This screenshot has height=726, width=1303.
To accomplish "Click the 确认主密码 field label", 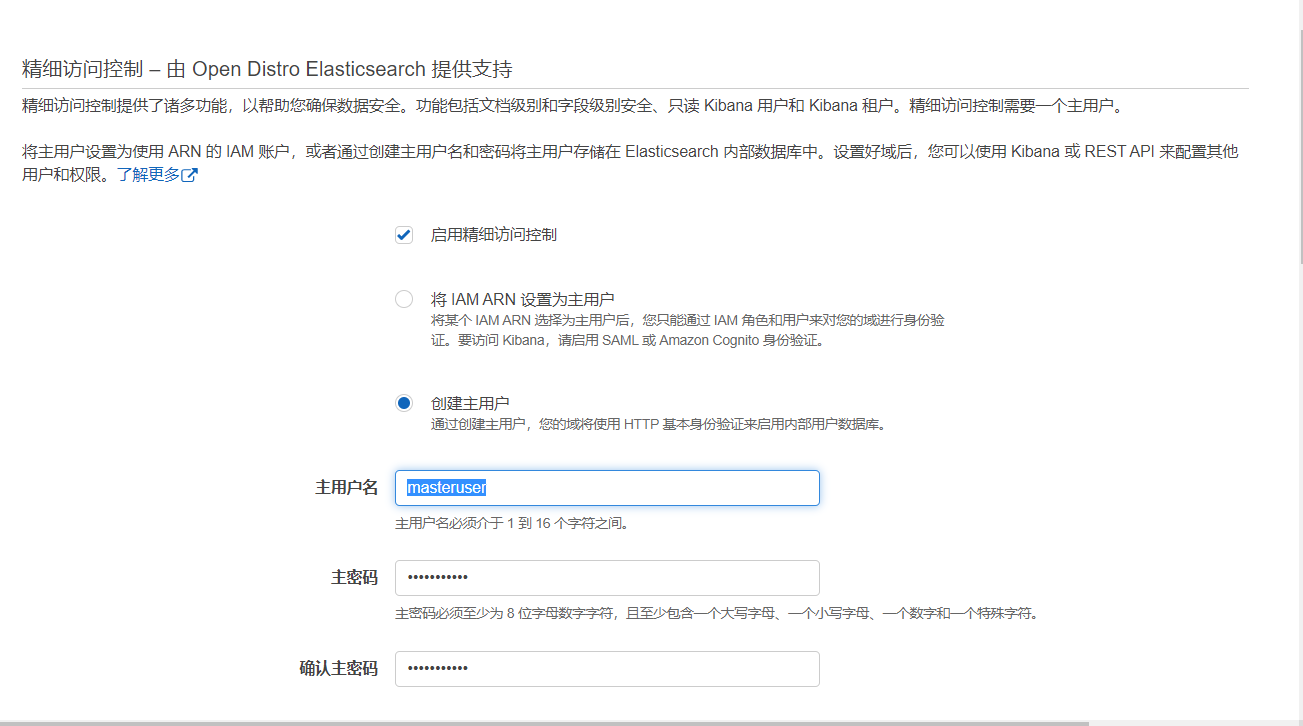I will pos(339,669).
